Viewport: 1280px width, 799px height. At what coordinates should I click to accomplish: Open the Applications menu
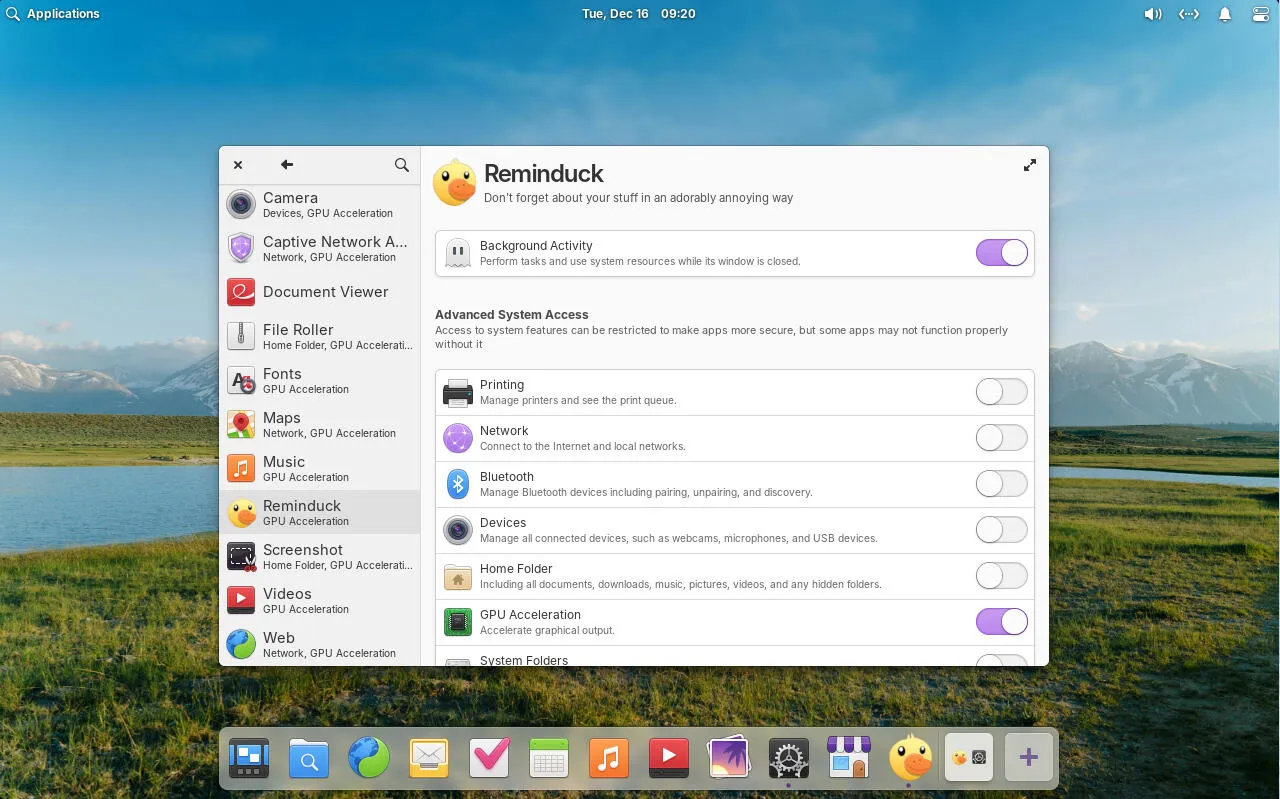54,13
